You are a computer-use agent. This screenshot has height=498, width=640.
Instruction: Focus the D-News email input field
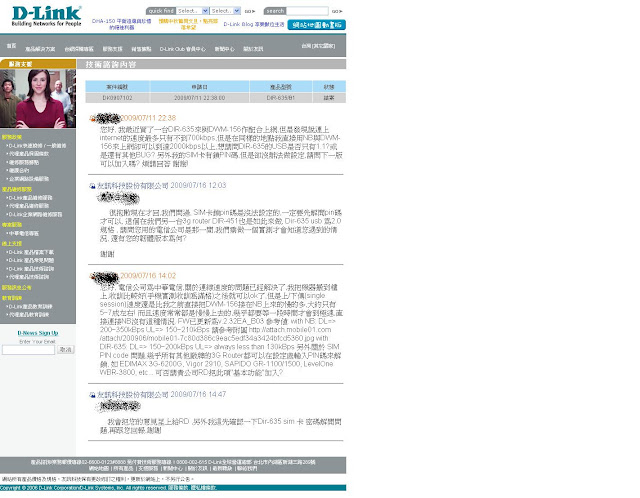(x=28, y=350)
